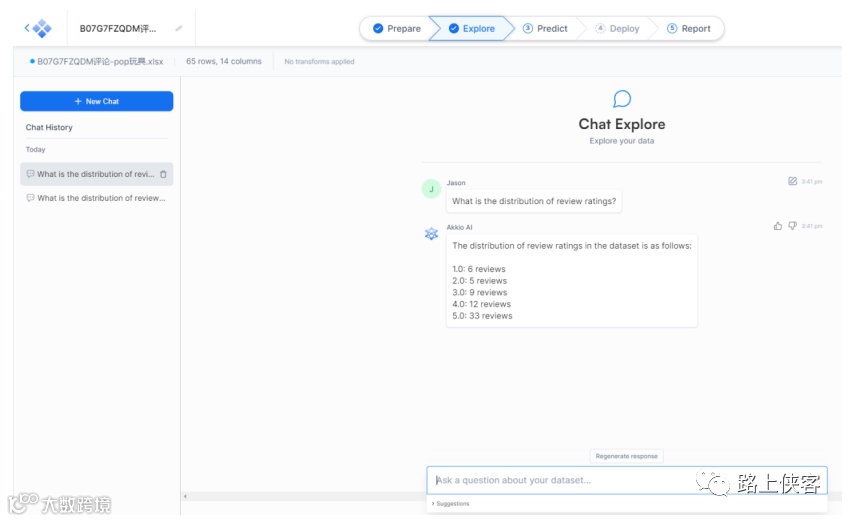Viewport: 848px width, 521px height.
Task: Click the '5.0: 33 reviews' line
Action: coord(482,316)
